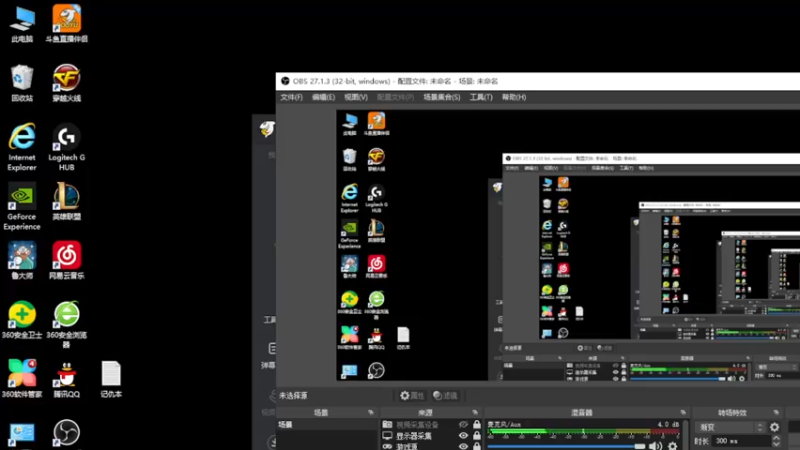Open transition properties gear beside 渐变
Screen dimensions: 800x450
774,427
